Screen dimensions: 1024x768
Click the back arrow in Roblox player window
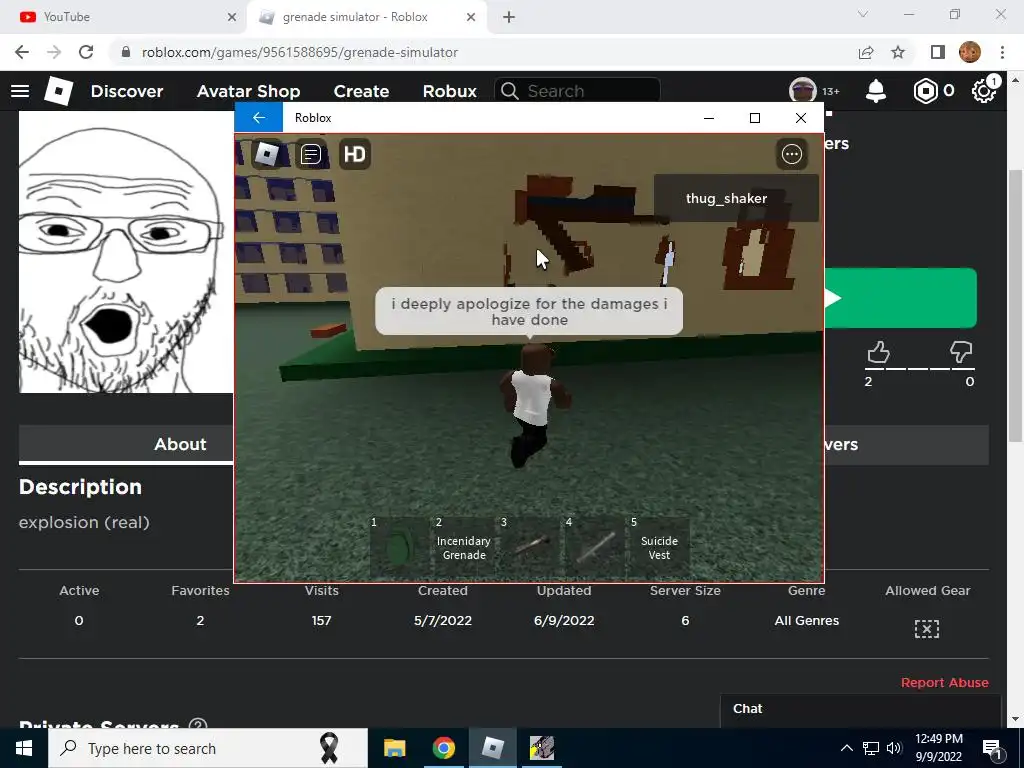(259, 118)
